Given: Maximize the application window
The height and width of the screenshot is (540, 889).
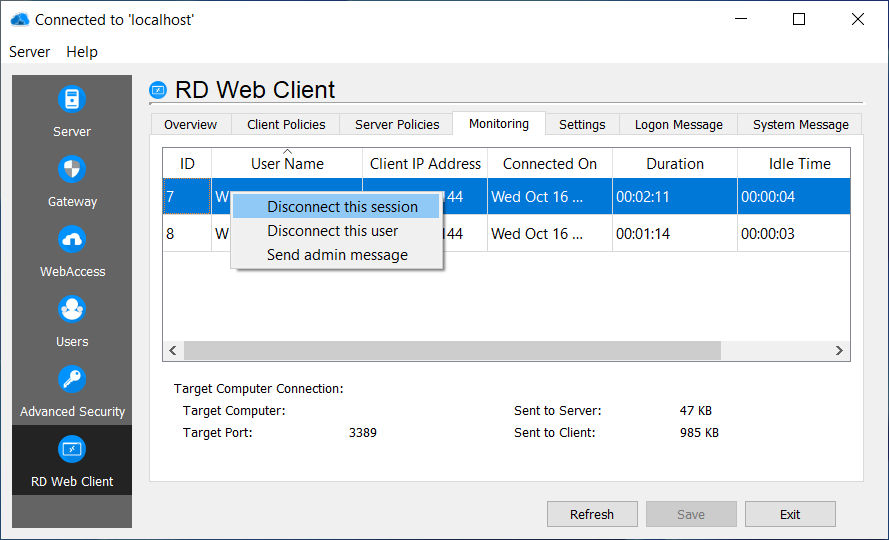Looking at the screenshot, I should [x=799, y=19].
